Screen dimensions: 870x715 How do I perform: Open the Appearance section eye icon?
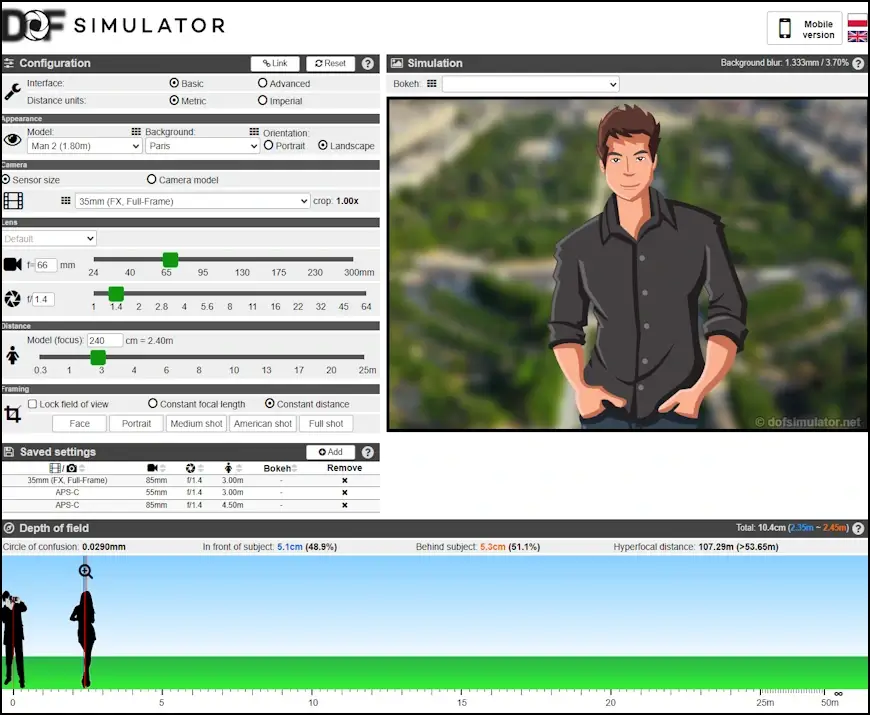12,140
